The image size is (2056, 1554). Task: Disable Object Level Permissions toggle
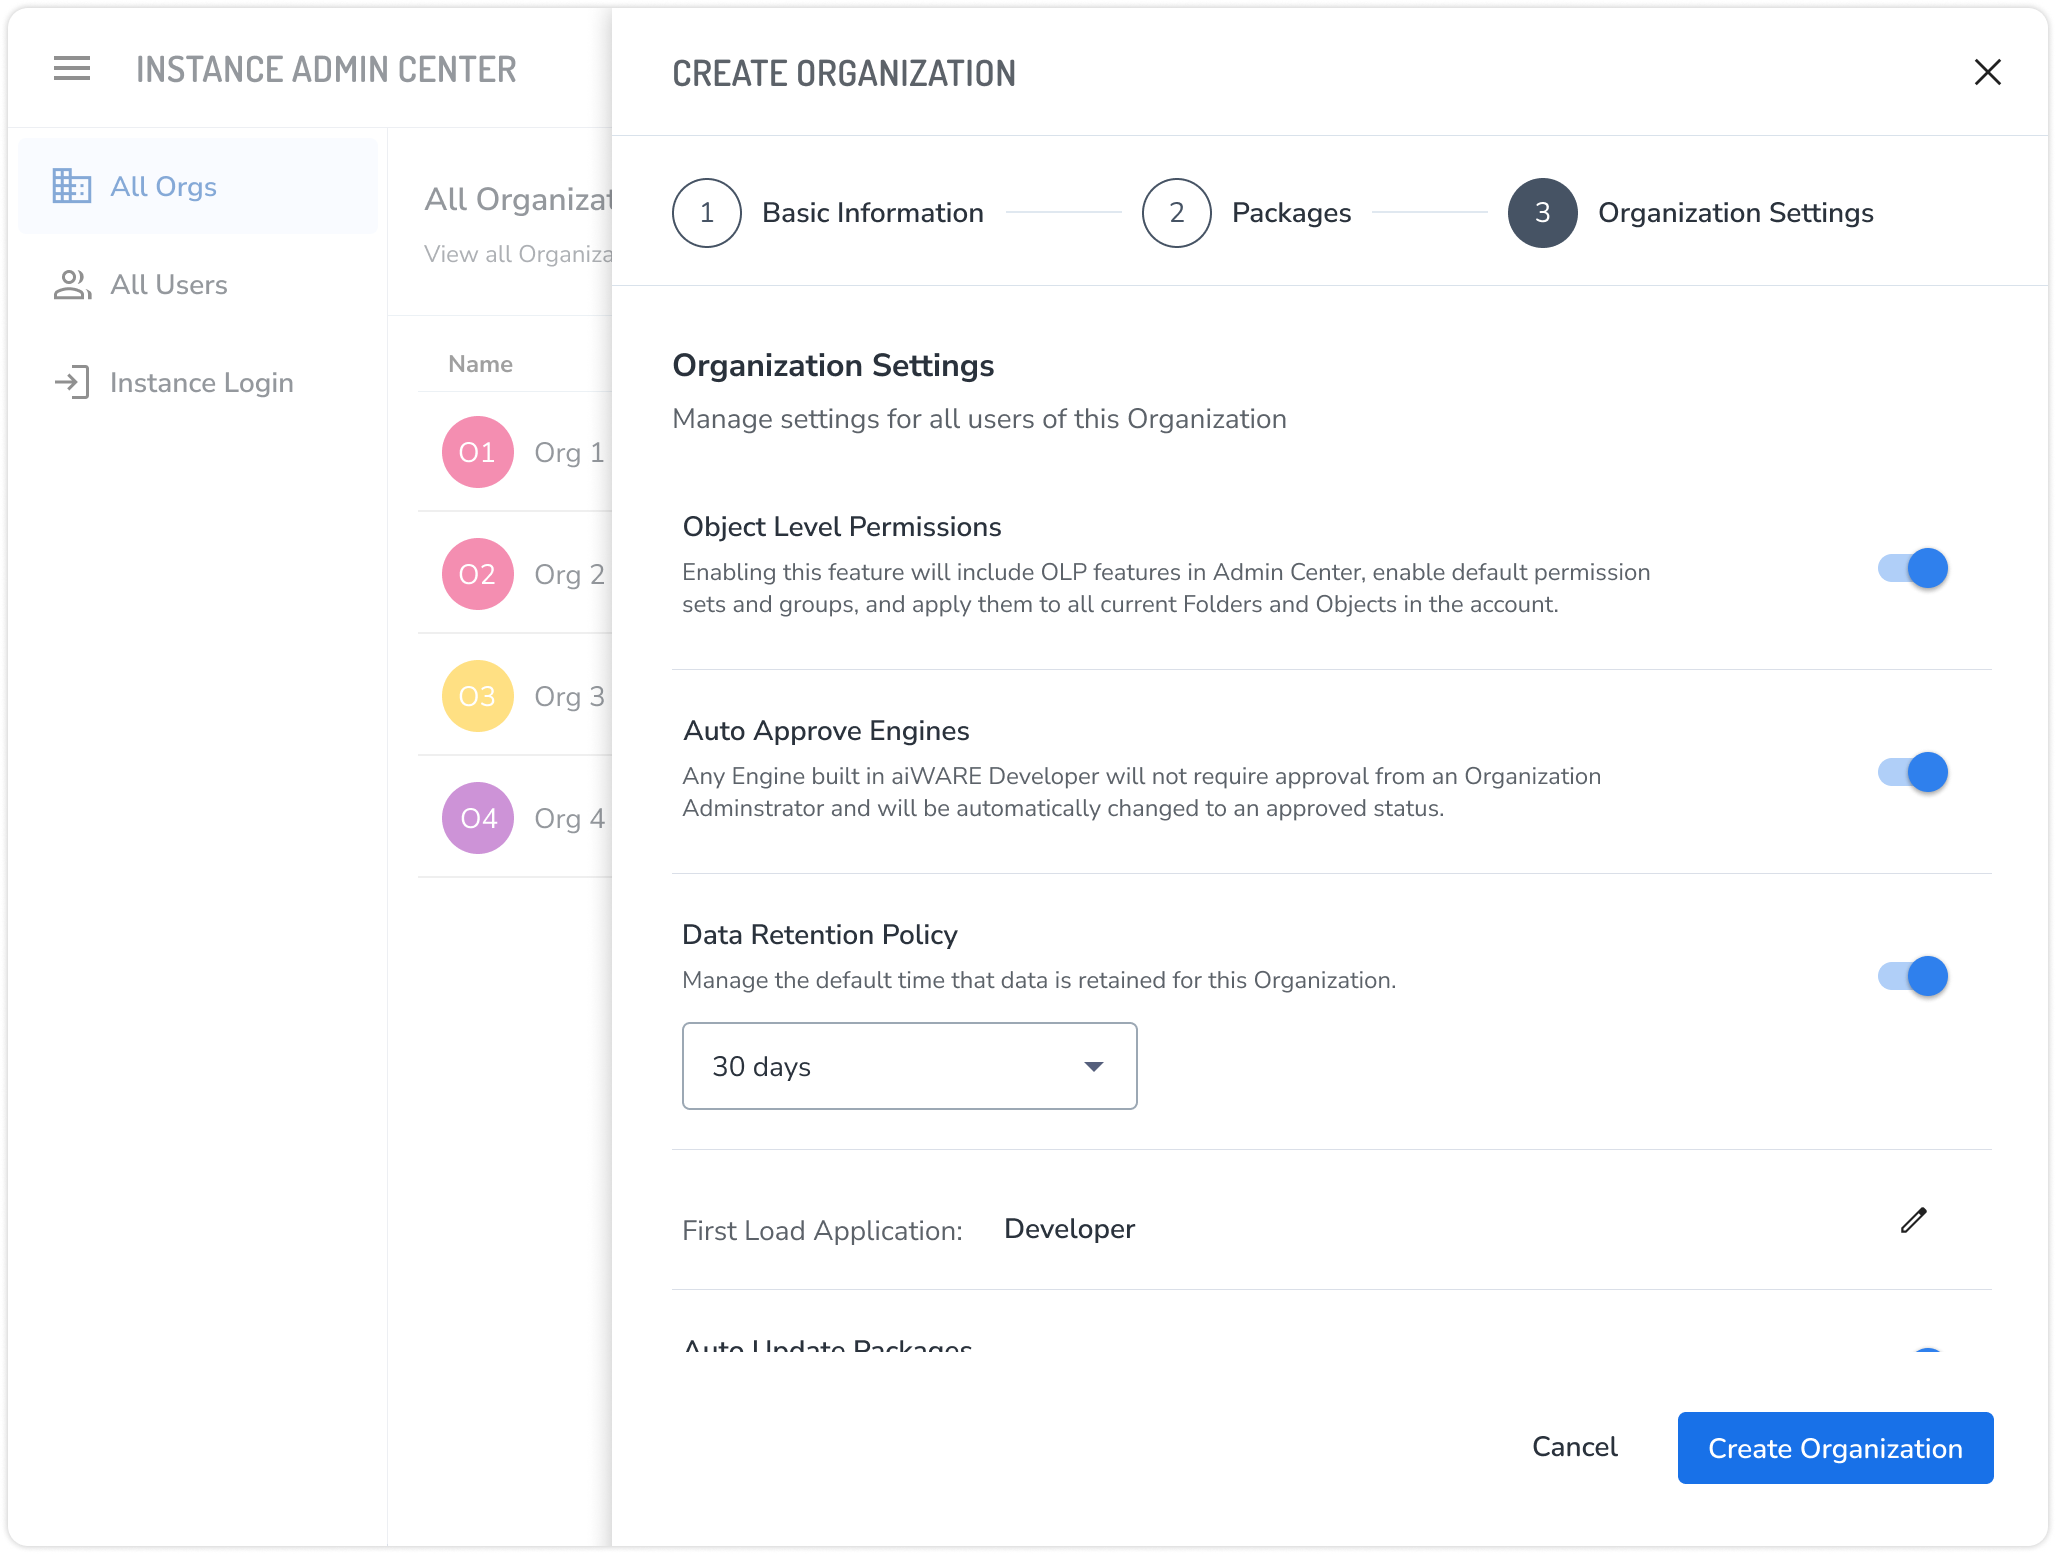[1912, 568]
